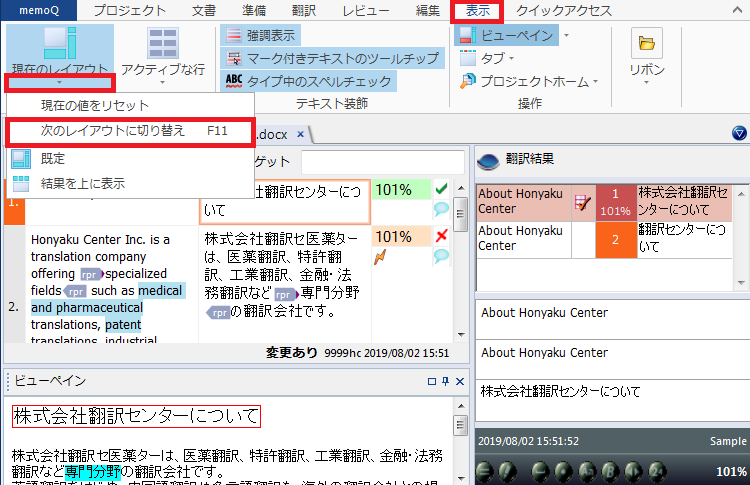Screen dimensions: 750x485
Task: Click the red X status icon in row two
Action: coord(441,236)
